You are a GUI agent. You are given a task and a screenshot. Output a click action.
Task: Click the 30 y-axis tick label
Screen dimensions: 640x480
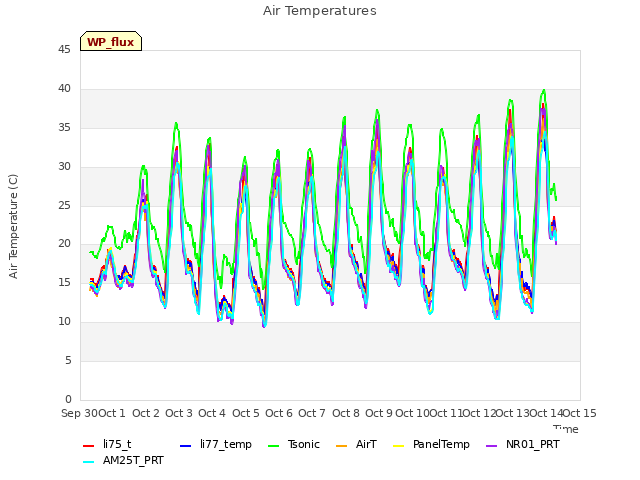coord(64,167)
